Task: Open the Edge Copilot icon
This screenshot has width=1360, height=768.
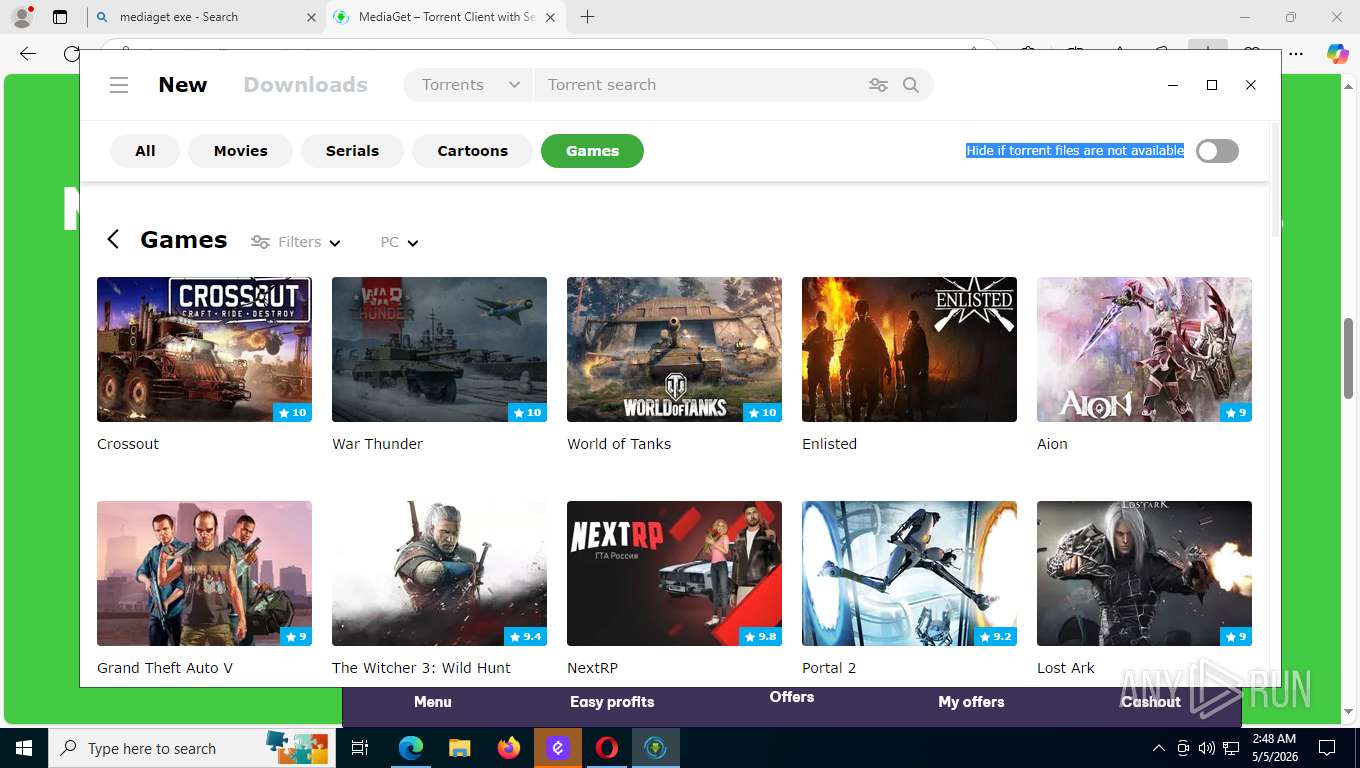Action: 1337,54
